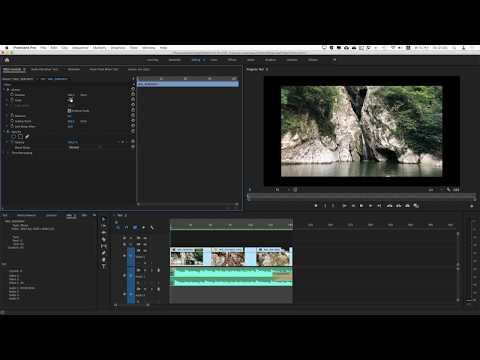Pick the free draw bezier mask pen
The height and width of the screenshot is (360, 480).
point(27,137)
